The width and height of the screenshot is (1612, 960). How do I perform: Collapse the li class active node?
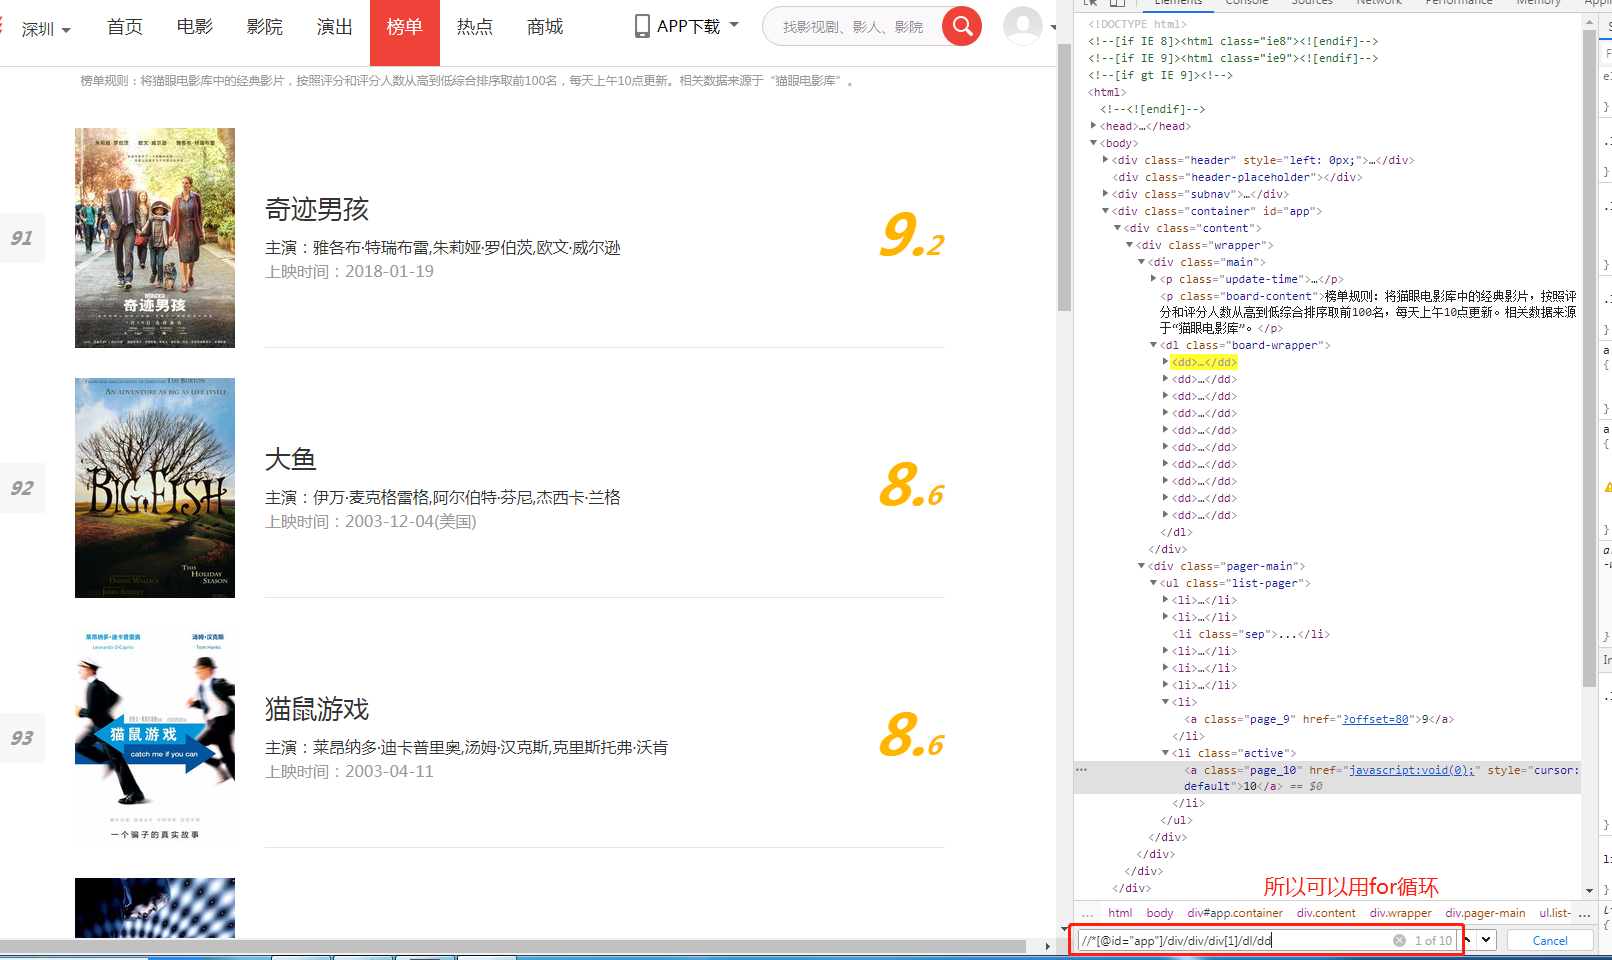(1166, 753)
